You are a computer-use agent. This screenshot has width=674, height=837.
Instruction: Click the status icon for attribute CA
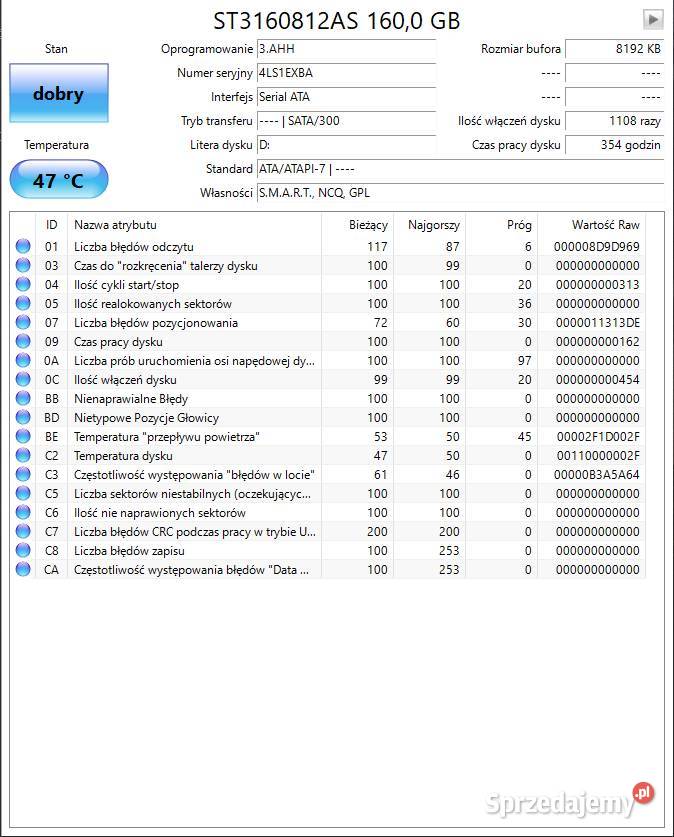tap(23, 570)
